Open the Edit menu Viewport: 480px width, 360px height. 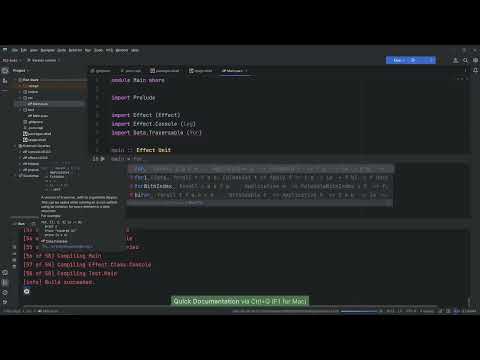click(24, 50)
